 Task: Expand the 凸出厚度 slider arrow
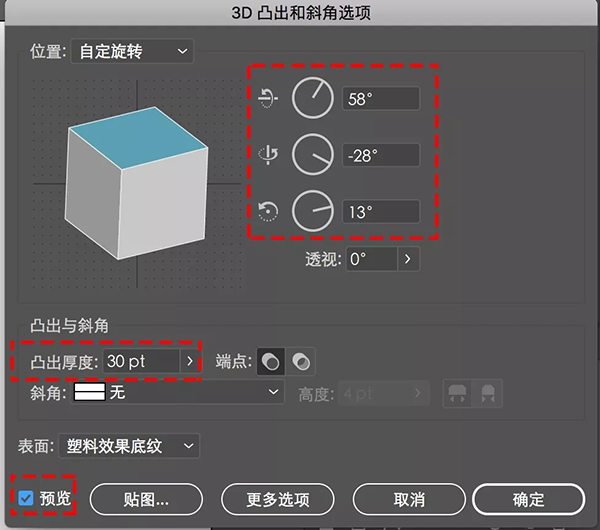[189, 361]
